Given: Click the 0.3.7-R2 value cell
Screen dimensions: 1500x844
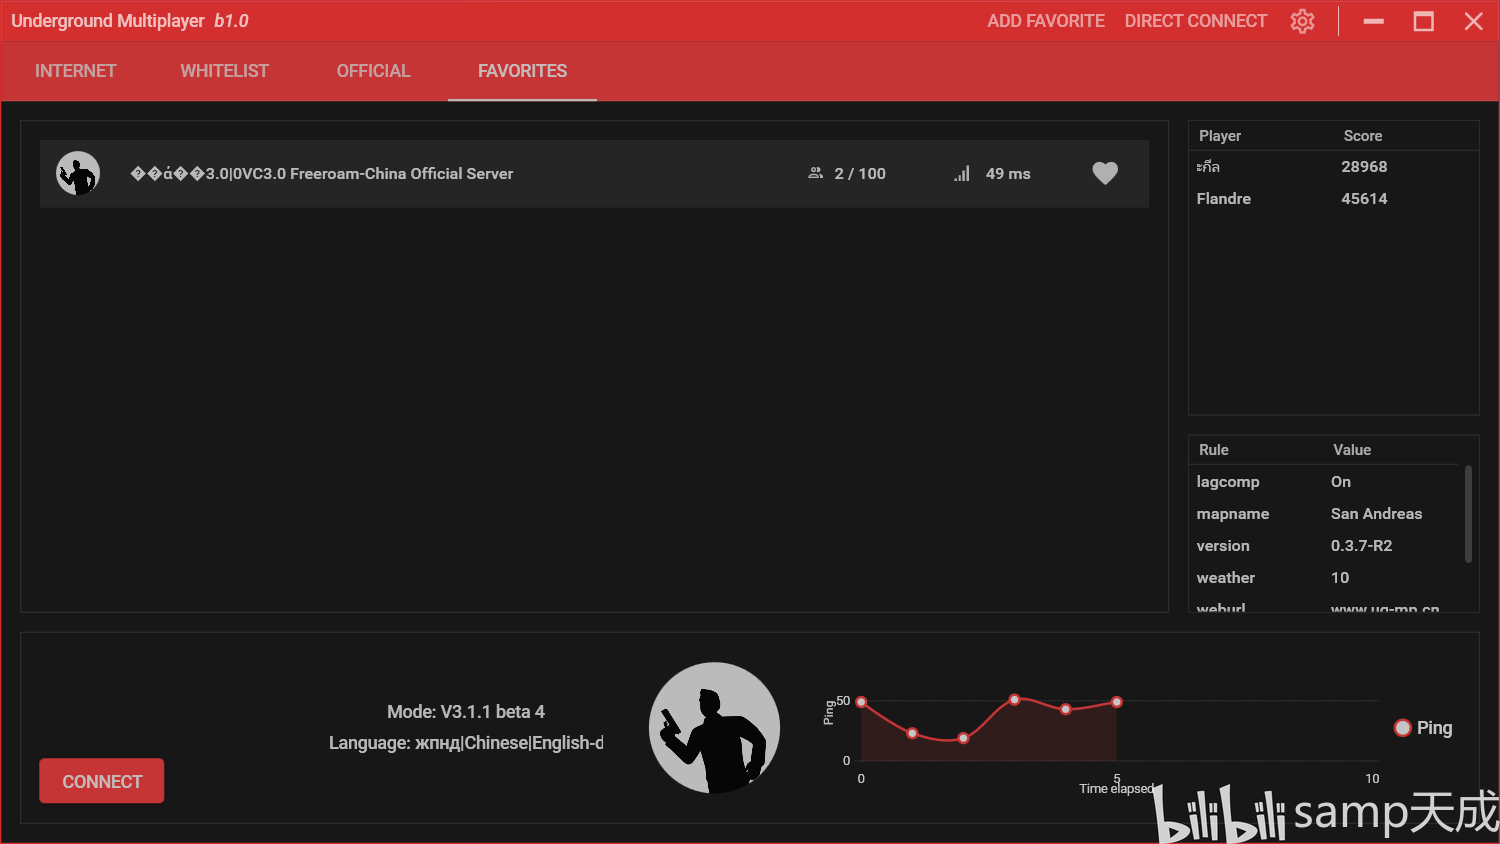Looking at the screenshot, I should click(1361, 546).
